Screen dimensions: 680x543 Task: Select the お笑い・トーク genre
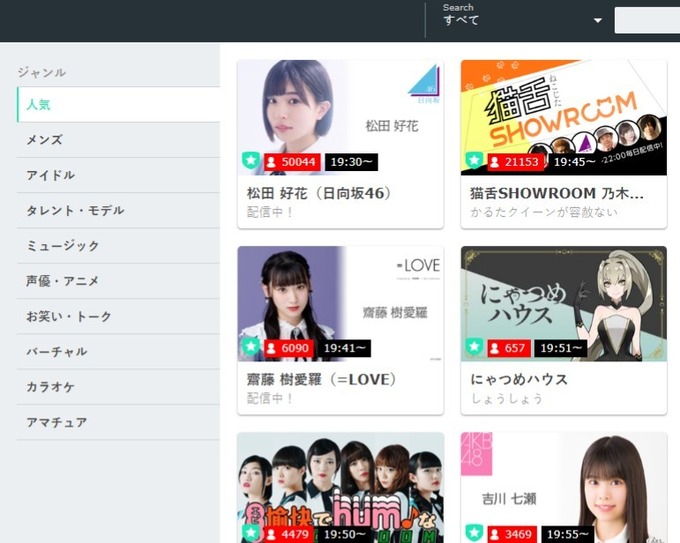[118, 317]
